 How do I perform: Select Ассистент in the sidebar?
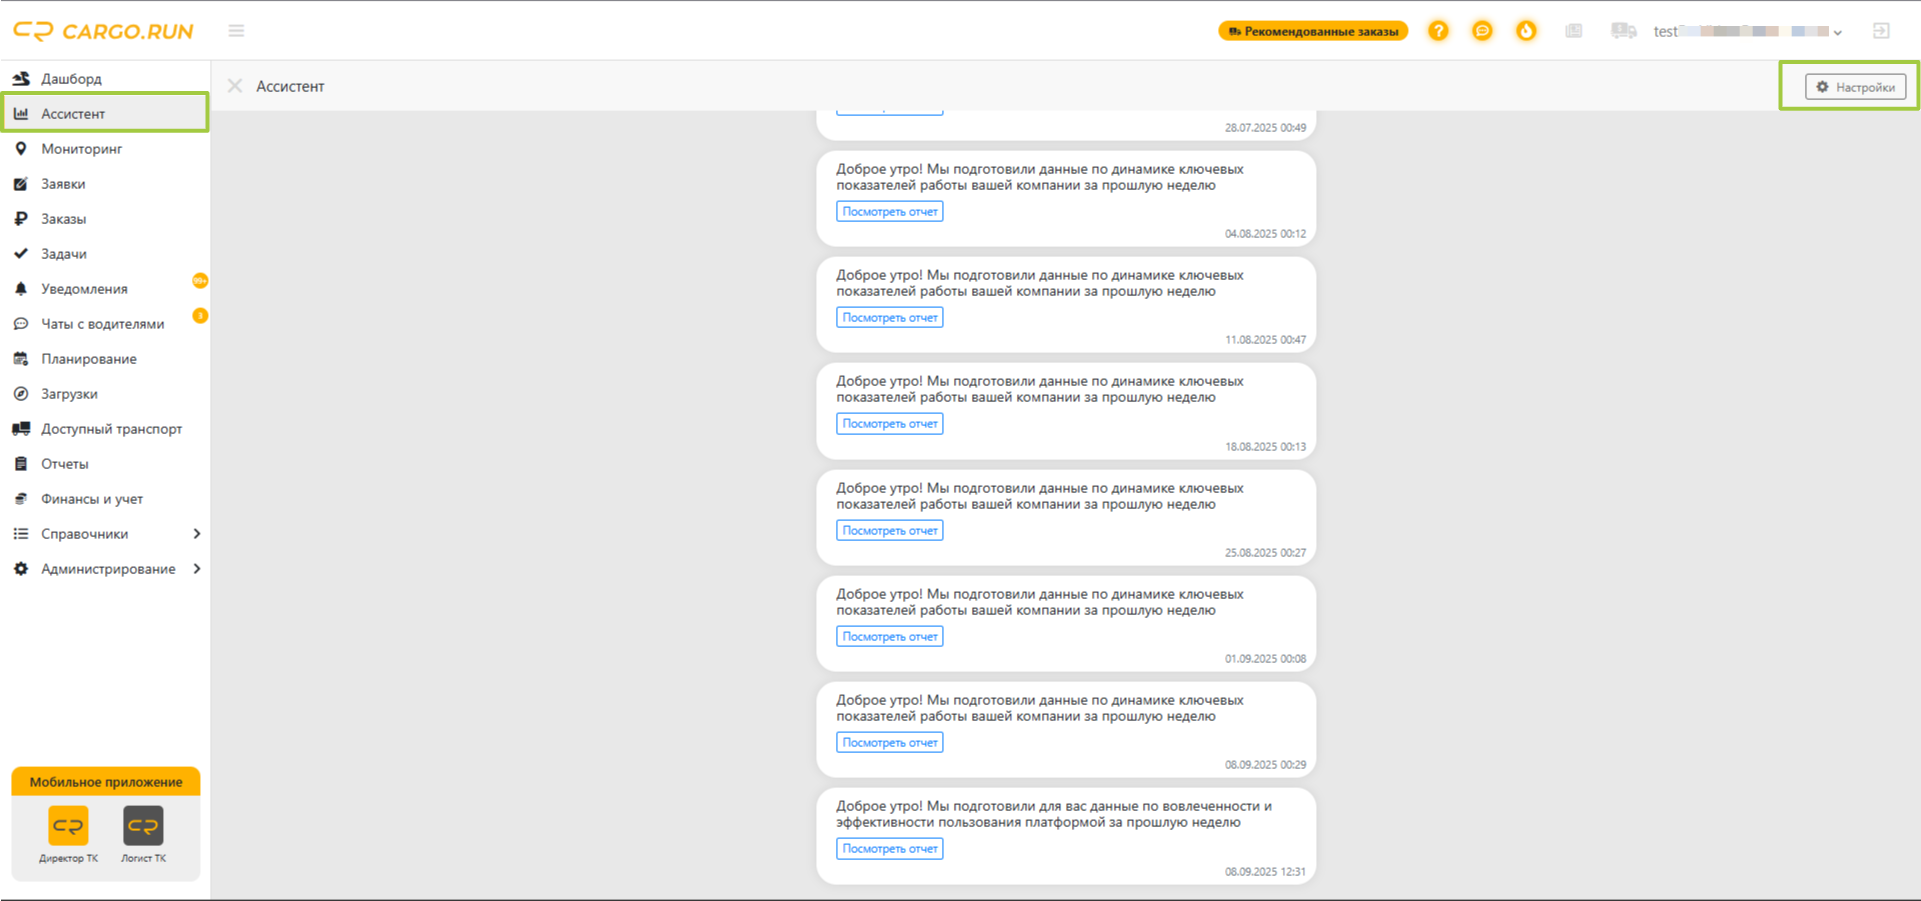pos(105,113)
